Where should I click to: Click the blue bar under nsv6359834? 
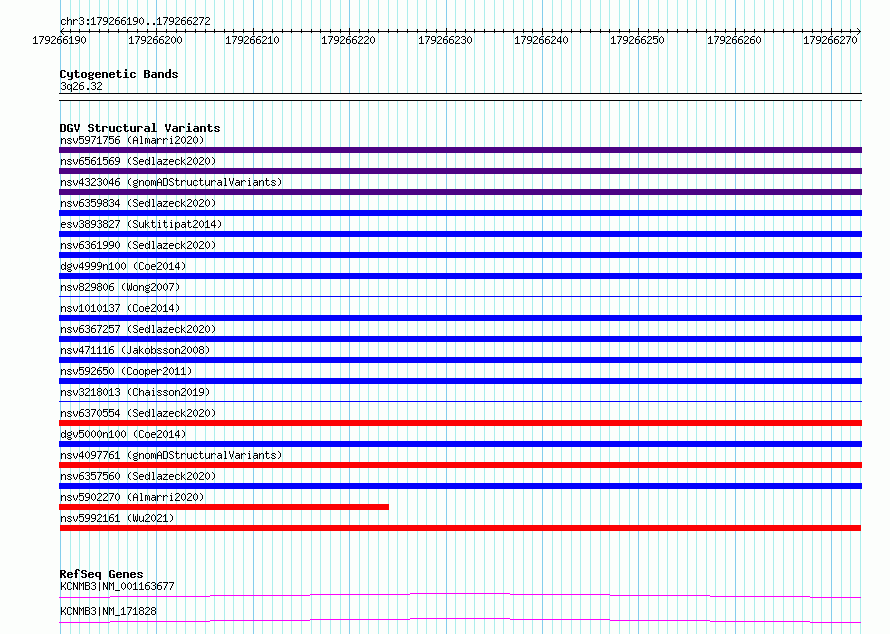[x=460, y=213]
